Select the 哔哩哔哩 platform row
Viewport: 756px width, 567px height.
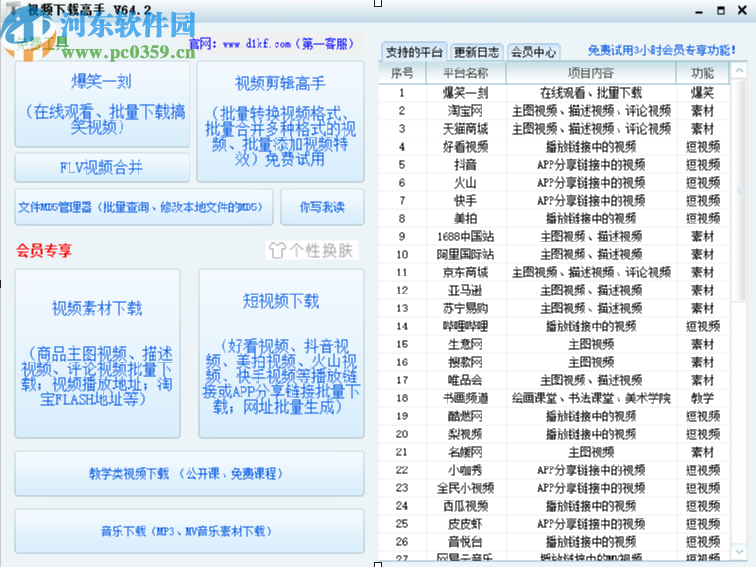tap(554, 326)
